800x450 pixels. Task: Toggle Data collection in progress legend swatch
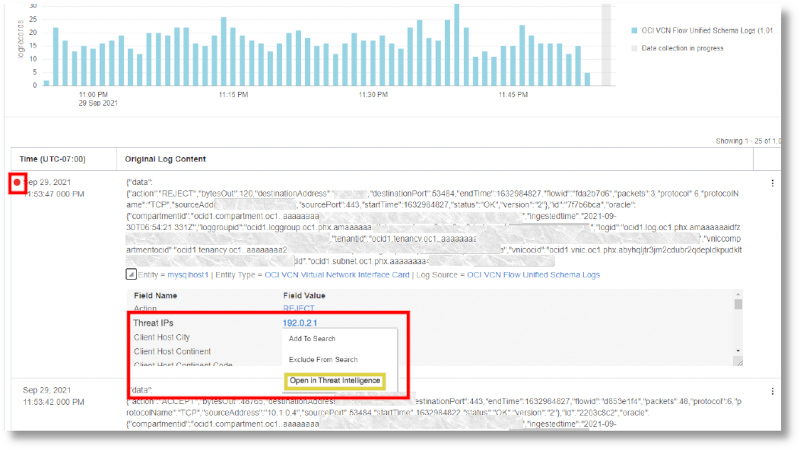(x=634, y=48)
